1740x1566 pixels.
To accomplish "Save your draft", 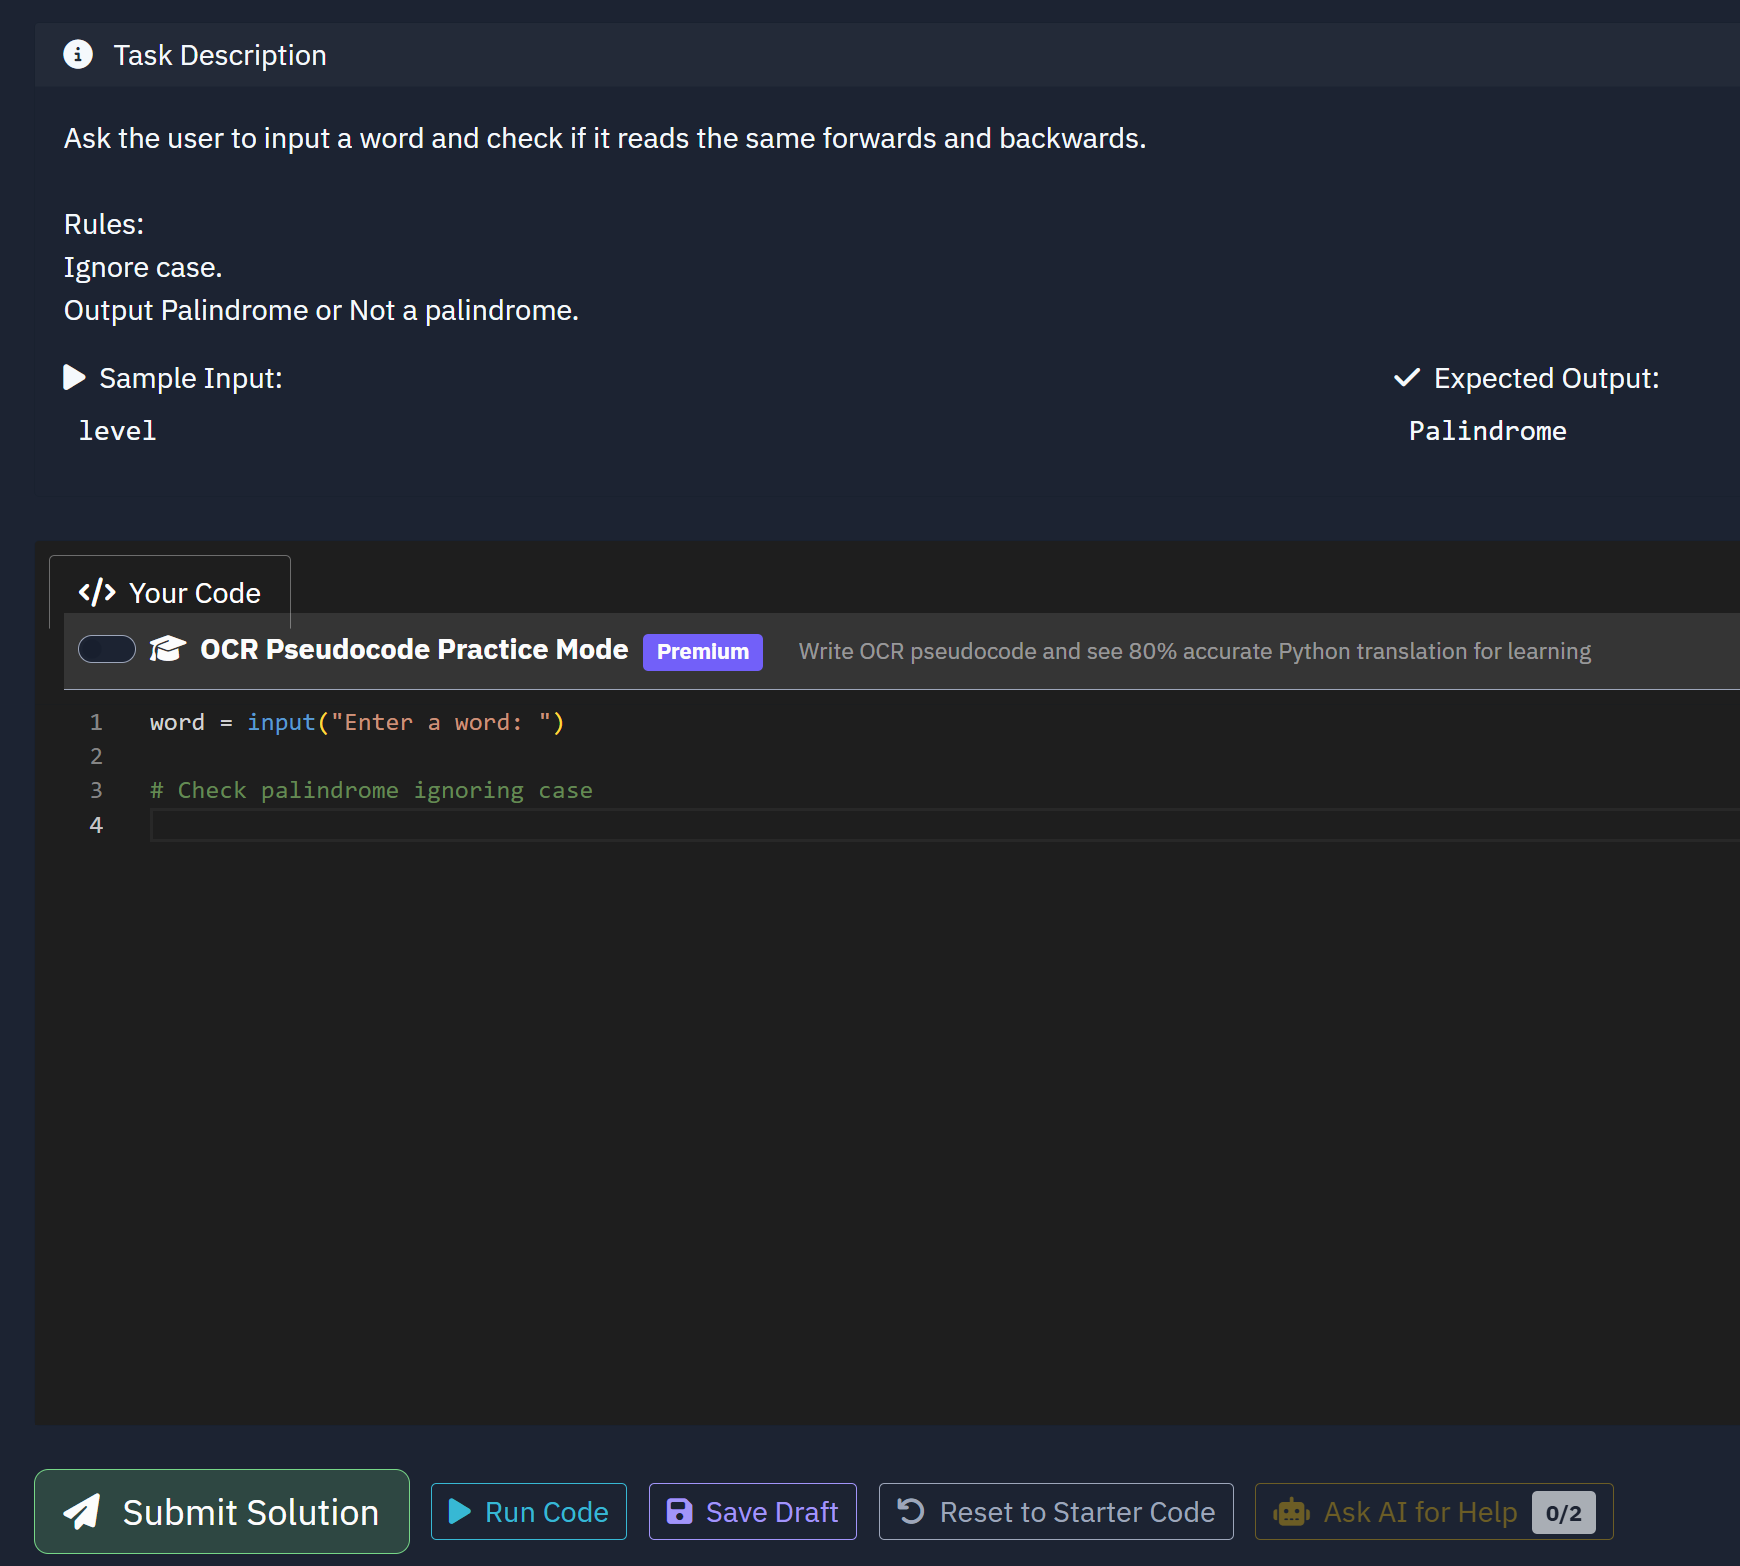I will pos(752,1512).
